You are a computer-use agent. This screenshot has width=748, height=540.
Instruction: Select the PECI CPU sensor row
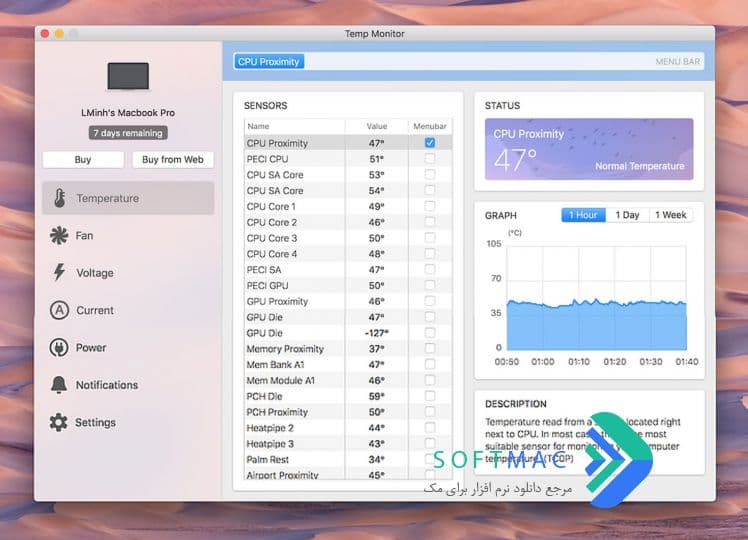348,159
